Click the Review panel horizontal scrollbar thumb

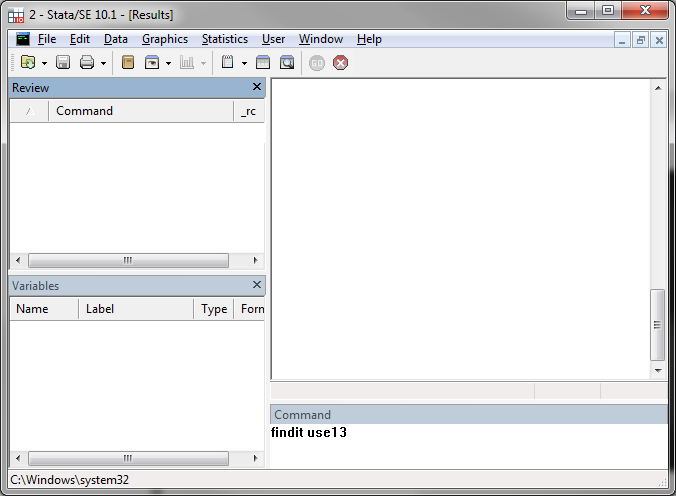pos(128,261)
